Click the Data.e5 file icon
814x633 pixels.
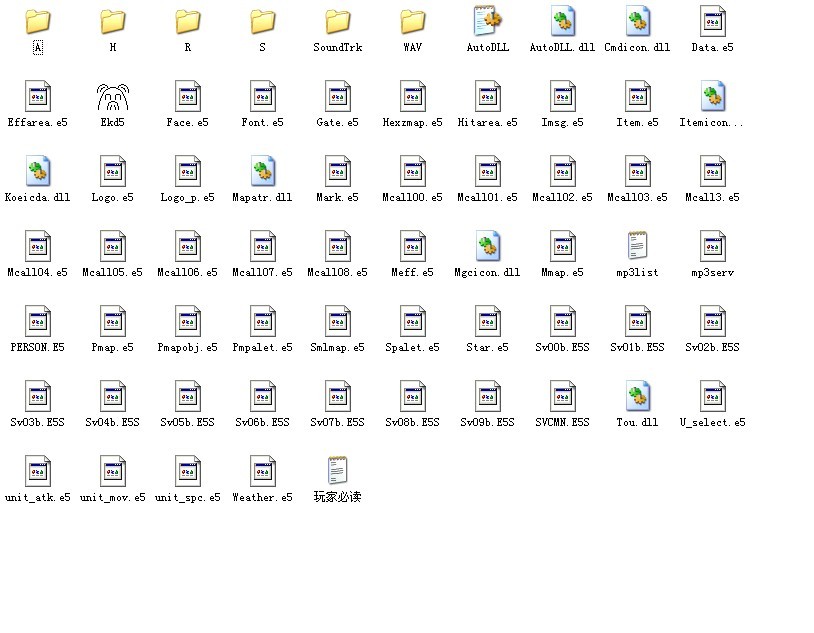[x=712, y=22]
